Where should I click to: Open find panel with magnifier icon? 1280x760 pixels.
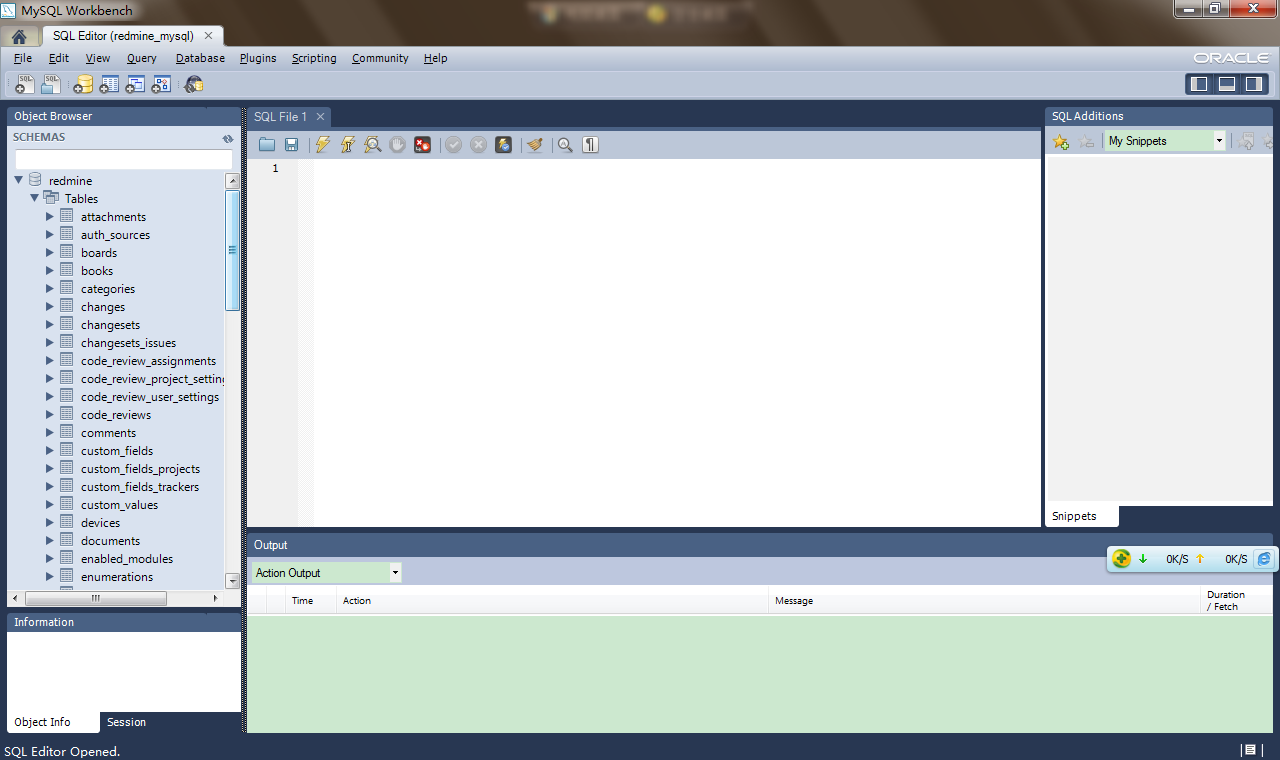click(x=565, y=145)
